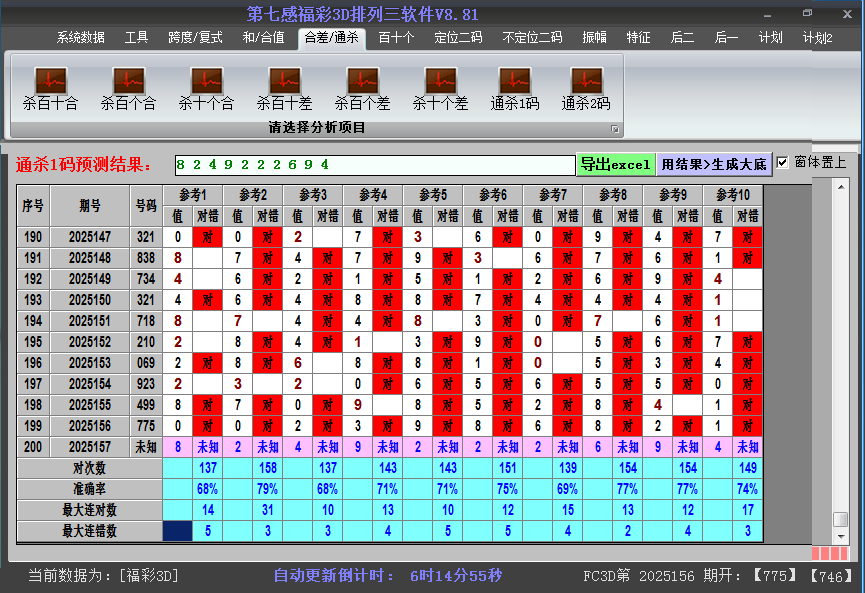Click the dark selected cell in 最大连错数 row

[178, 531]
